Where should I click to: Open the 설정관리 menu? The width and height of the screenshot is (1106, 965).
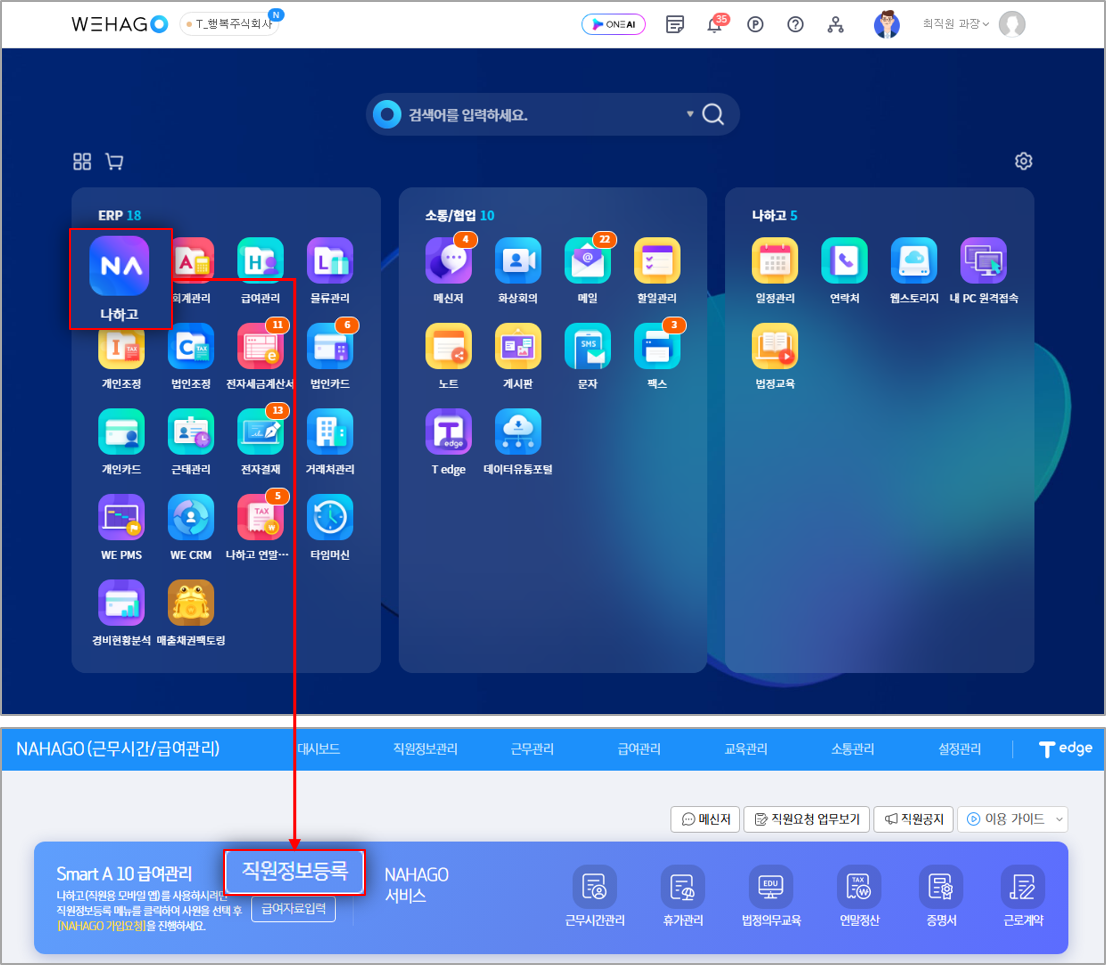click(x=959, y=748)
